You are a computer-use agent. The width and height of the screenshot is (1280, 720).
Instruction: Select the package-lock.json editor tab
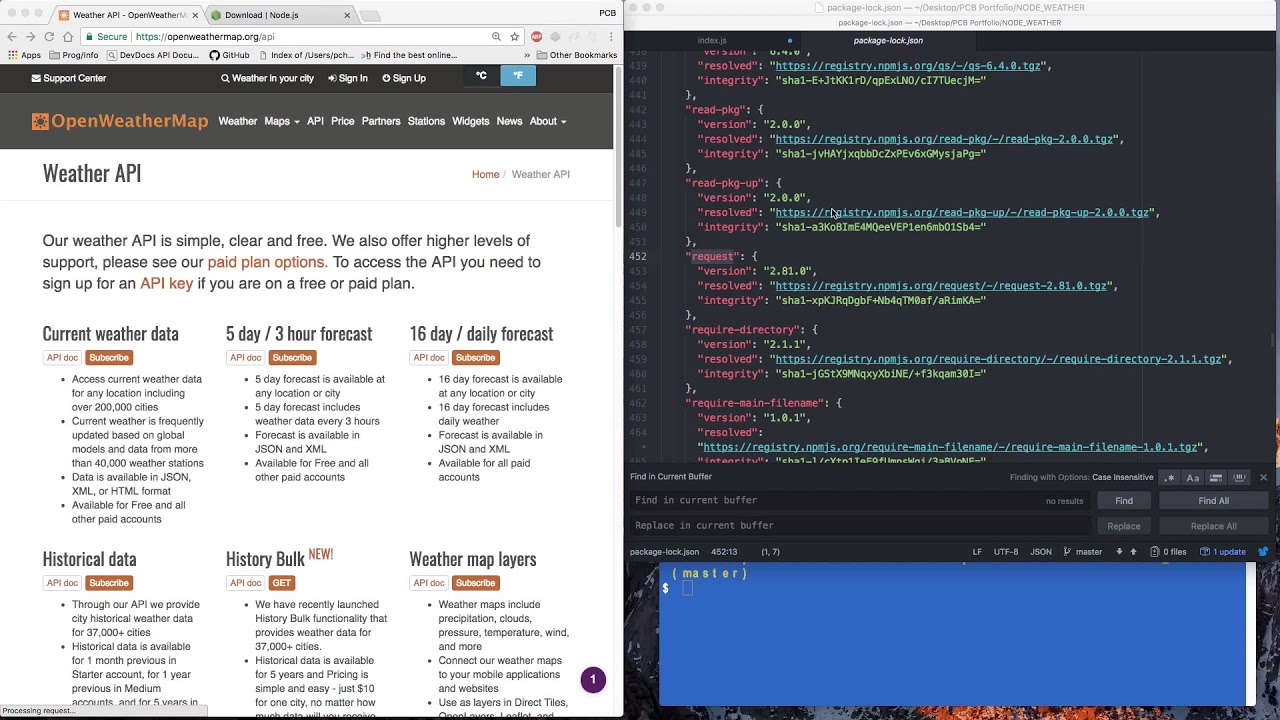click(x=888, y=40)
